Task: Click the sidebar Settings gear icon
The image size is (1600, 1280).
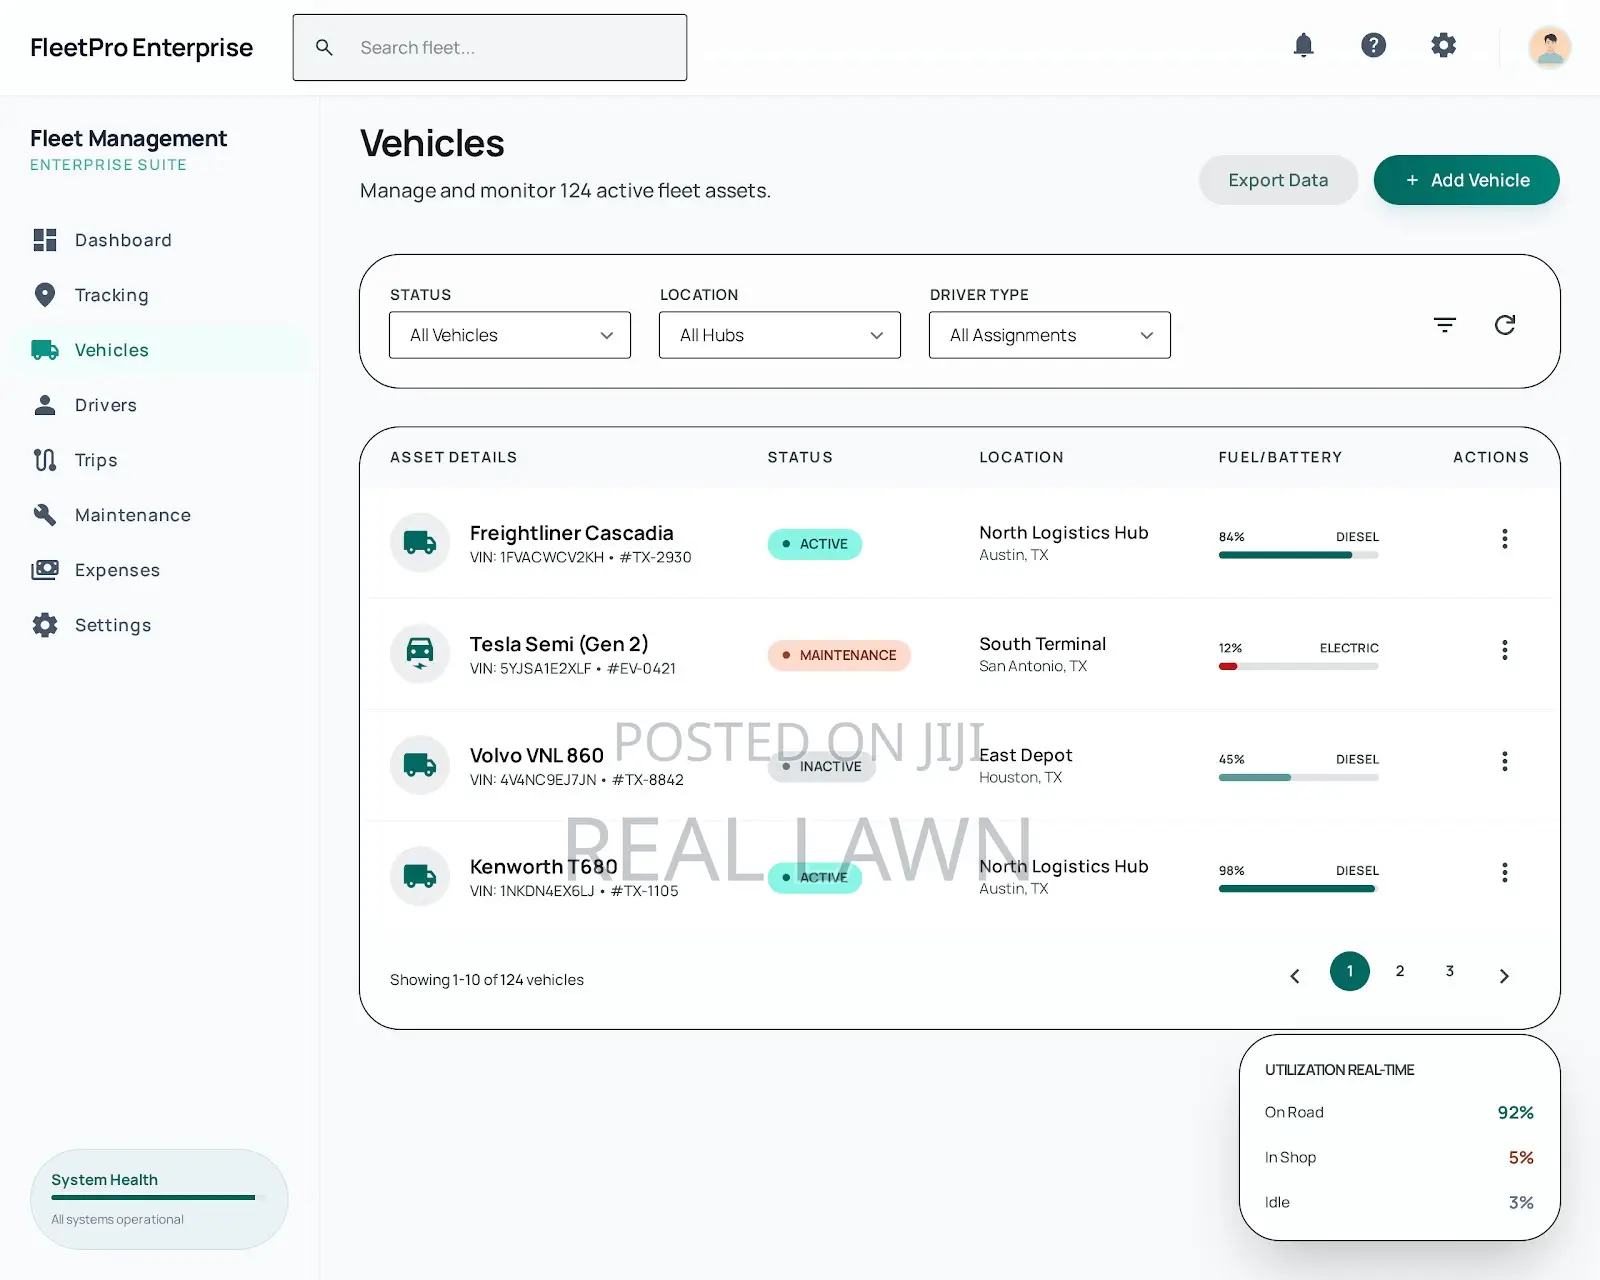Action: [x=45, y=625]
